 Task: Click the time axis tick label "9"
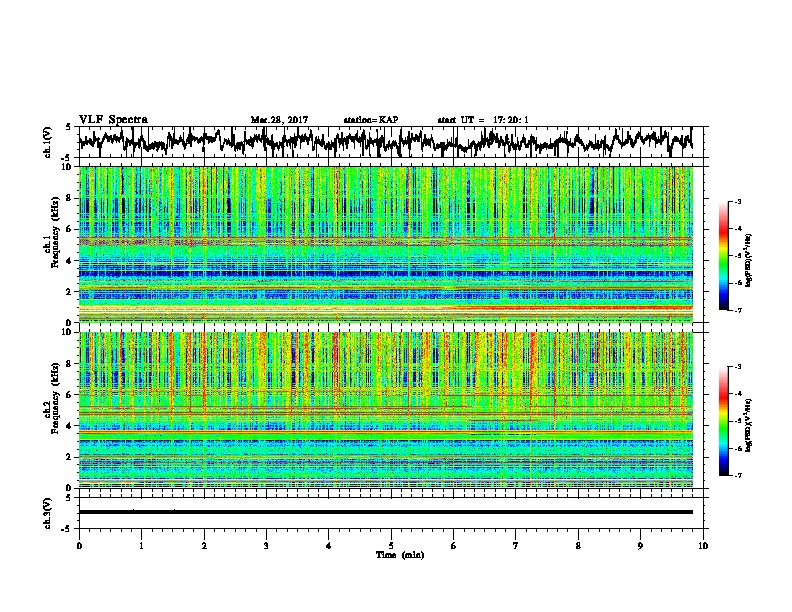pyautogui.click(x=640, y=545)
